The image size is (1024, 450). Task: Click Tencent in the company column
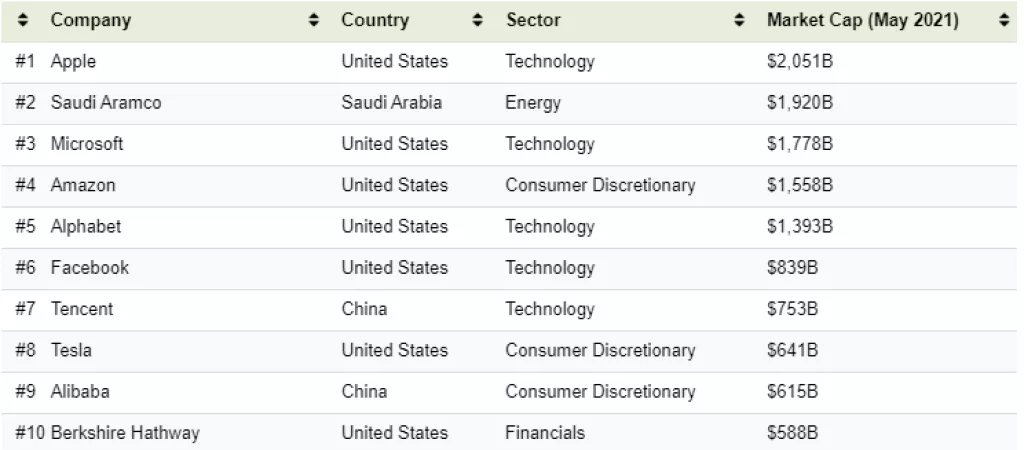click(82, 309)
